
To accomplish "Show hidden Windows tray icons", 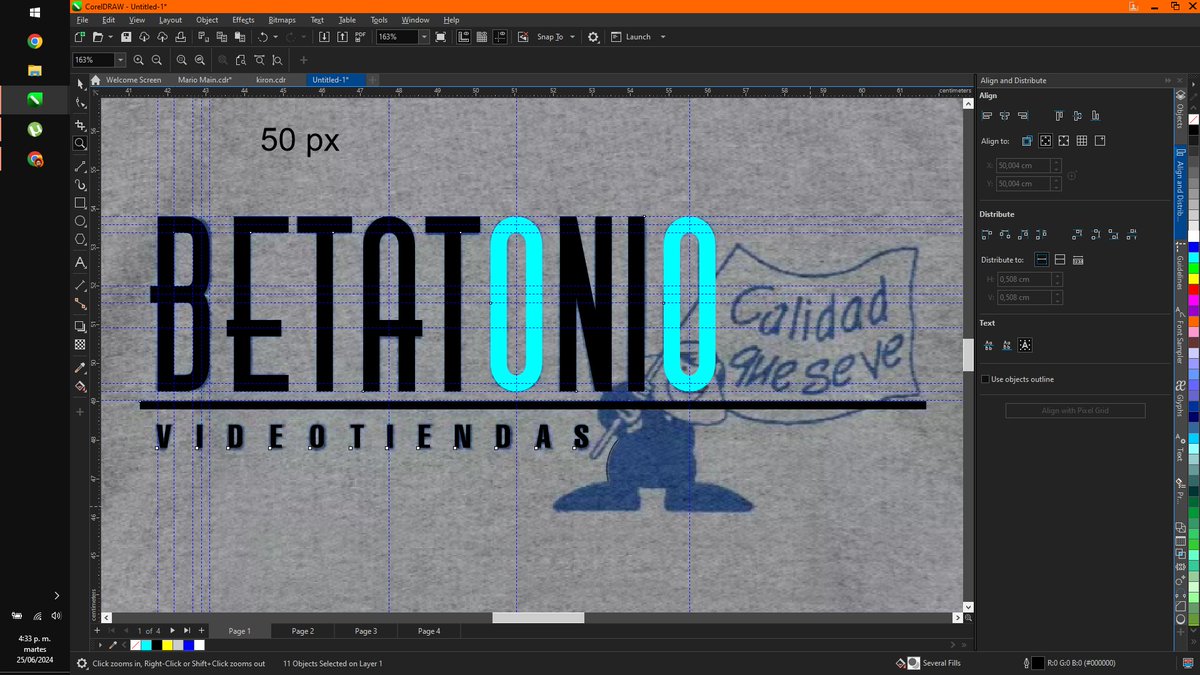I will (56, 595).
